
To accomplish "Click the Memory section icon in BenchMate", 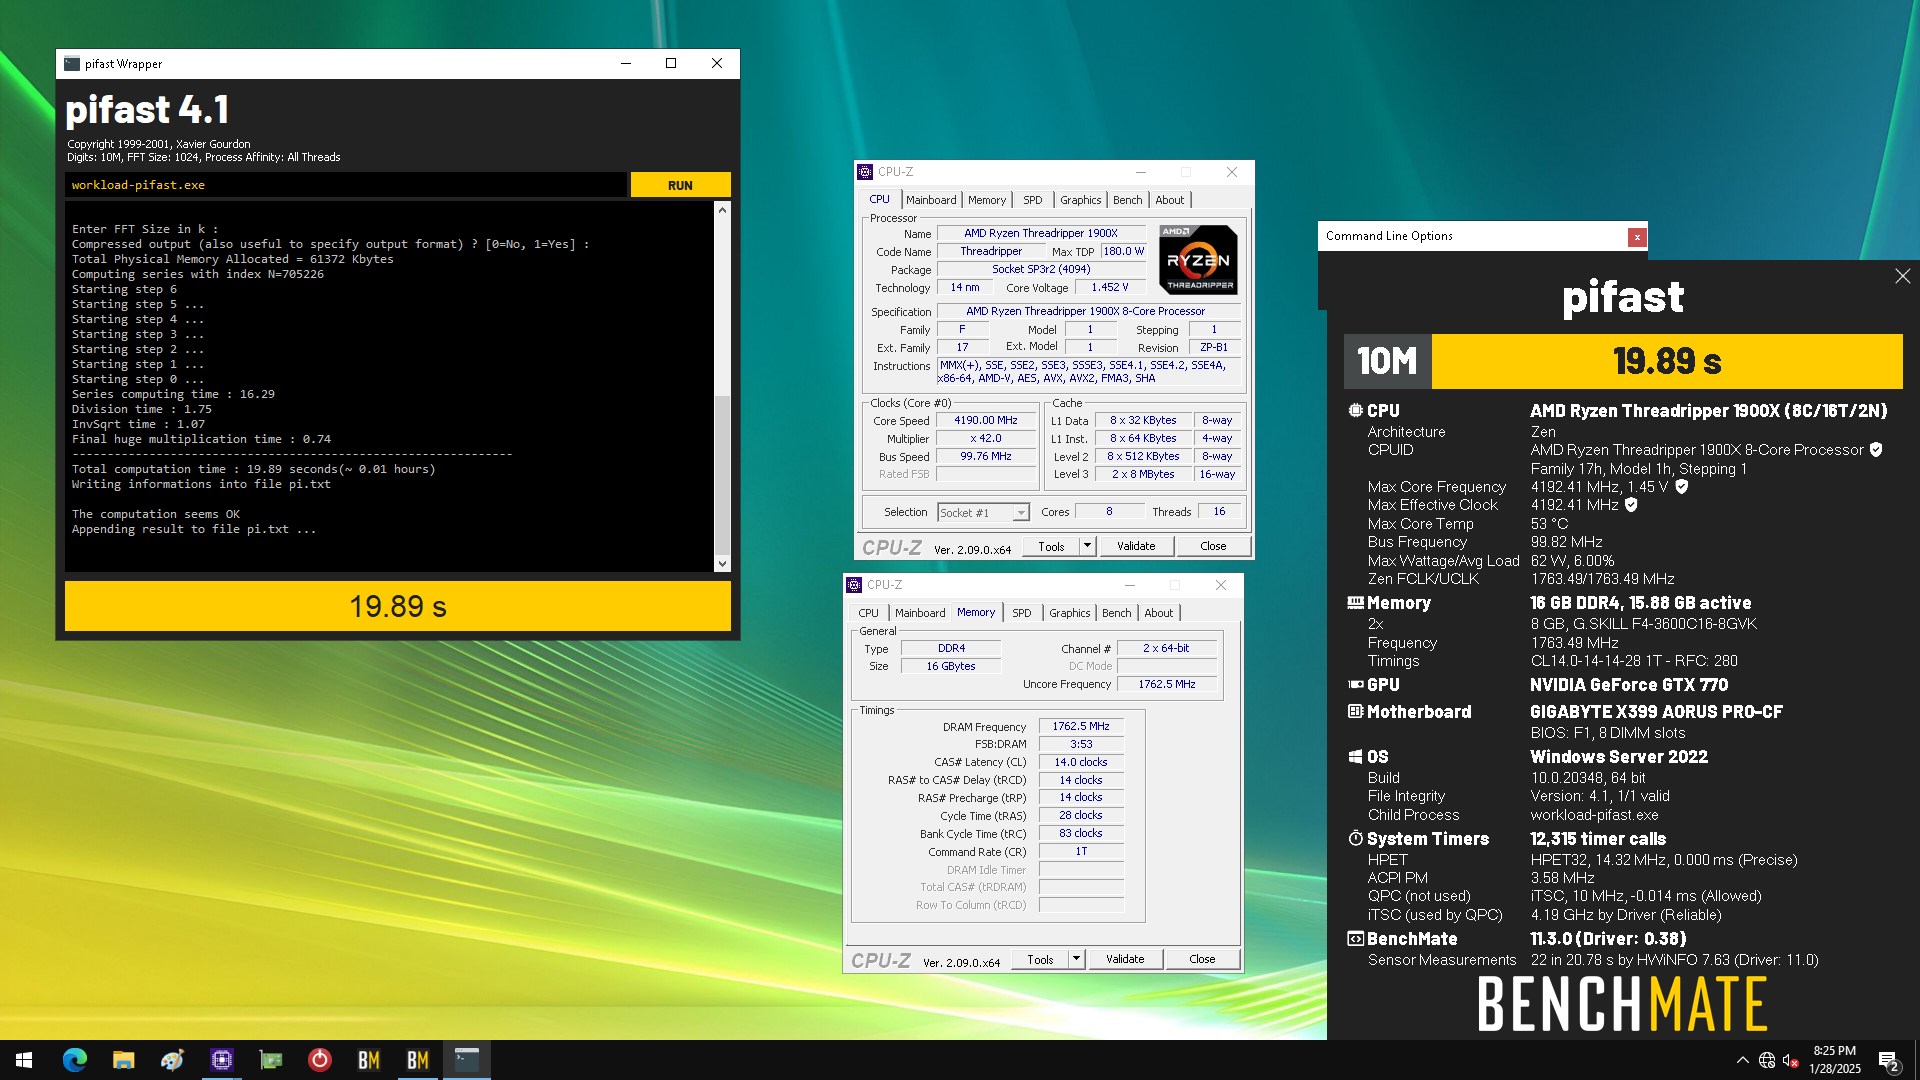I will [x=1355, y=603].
